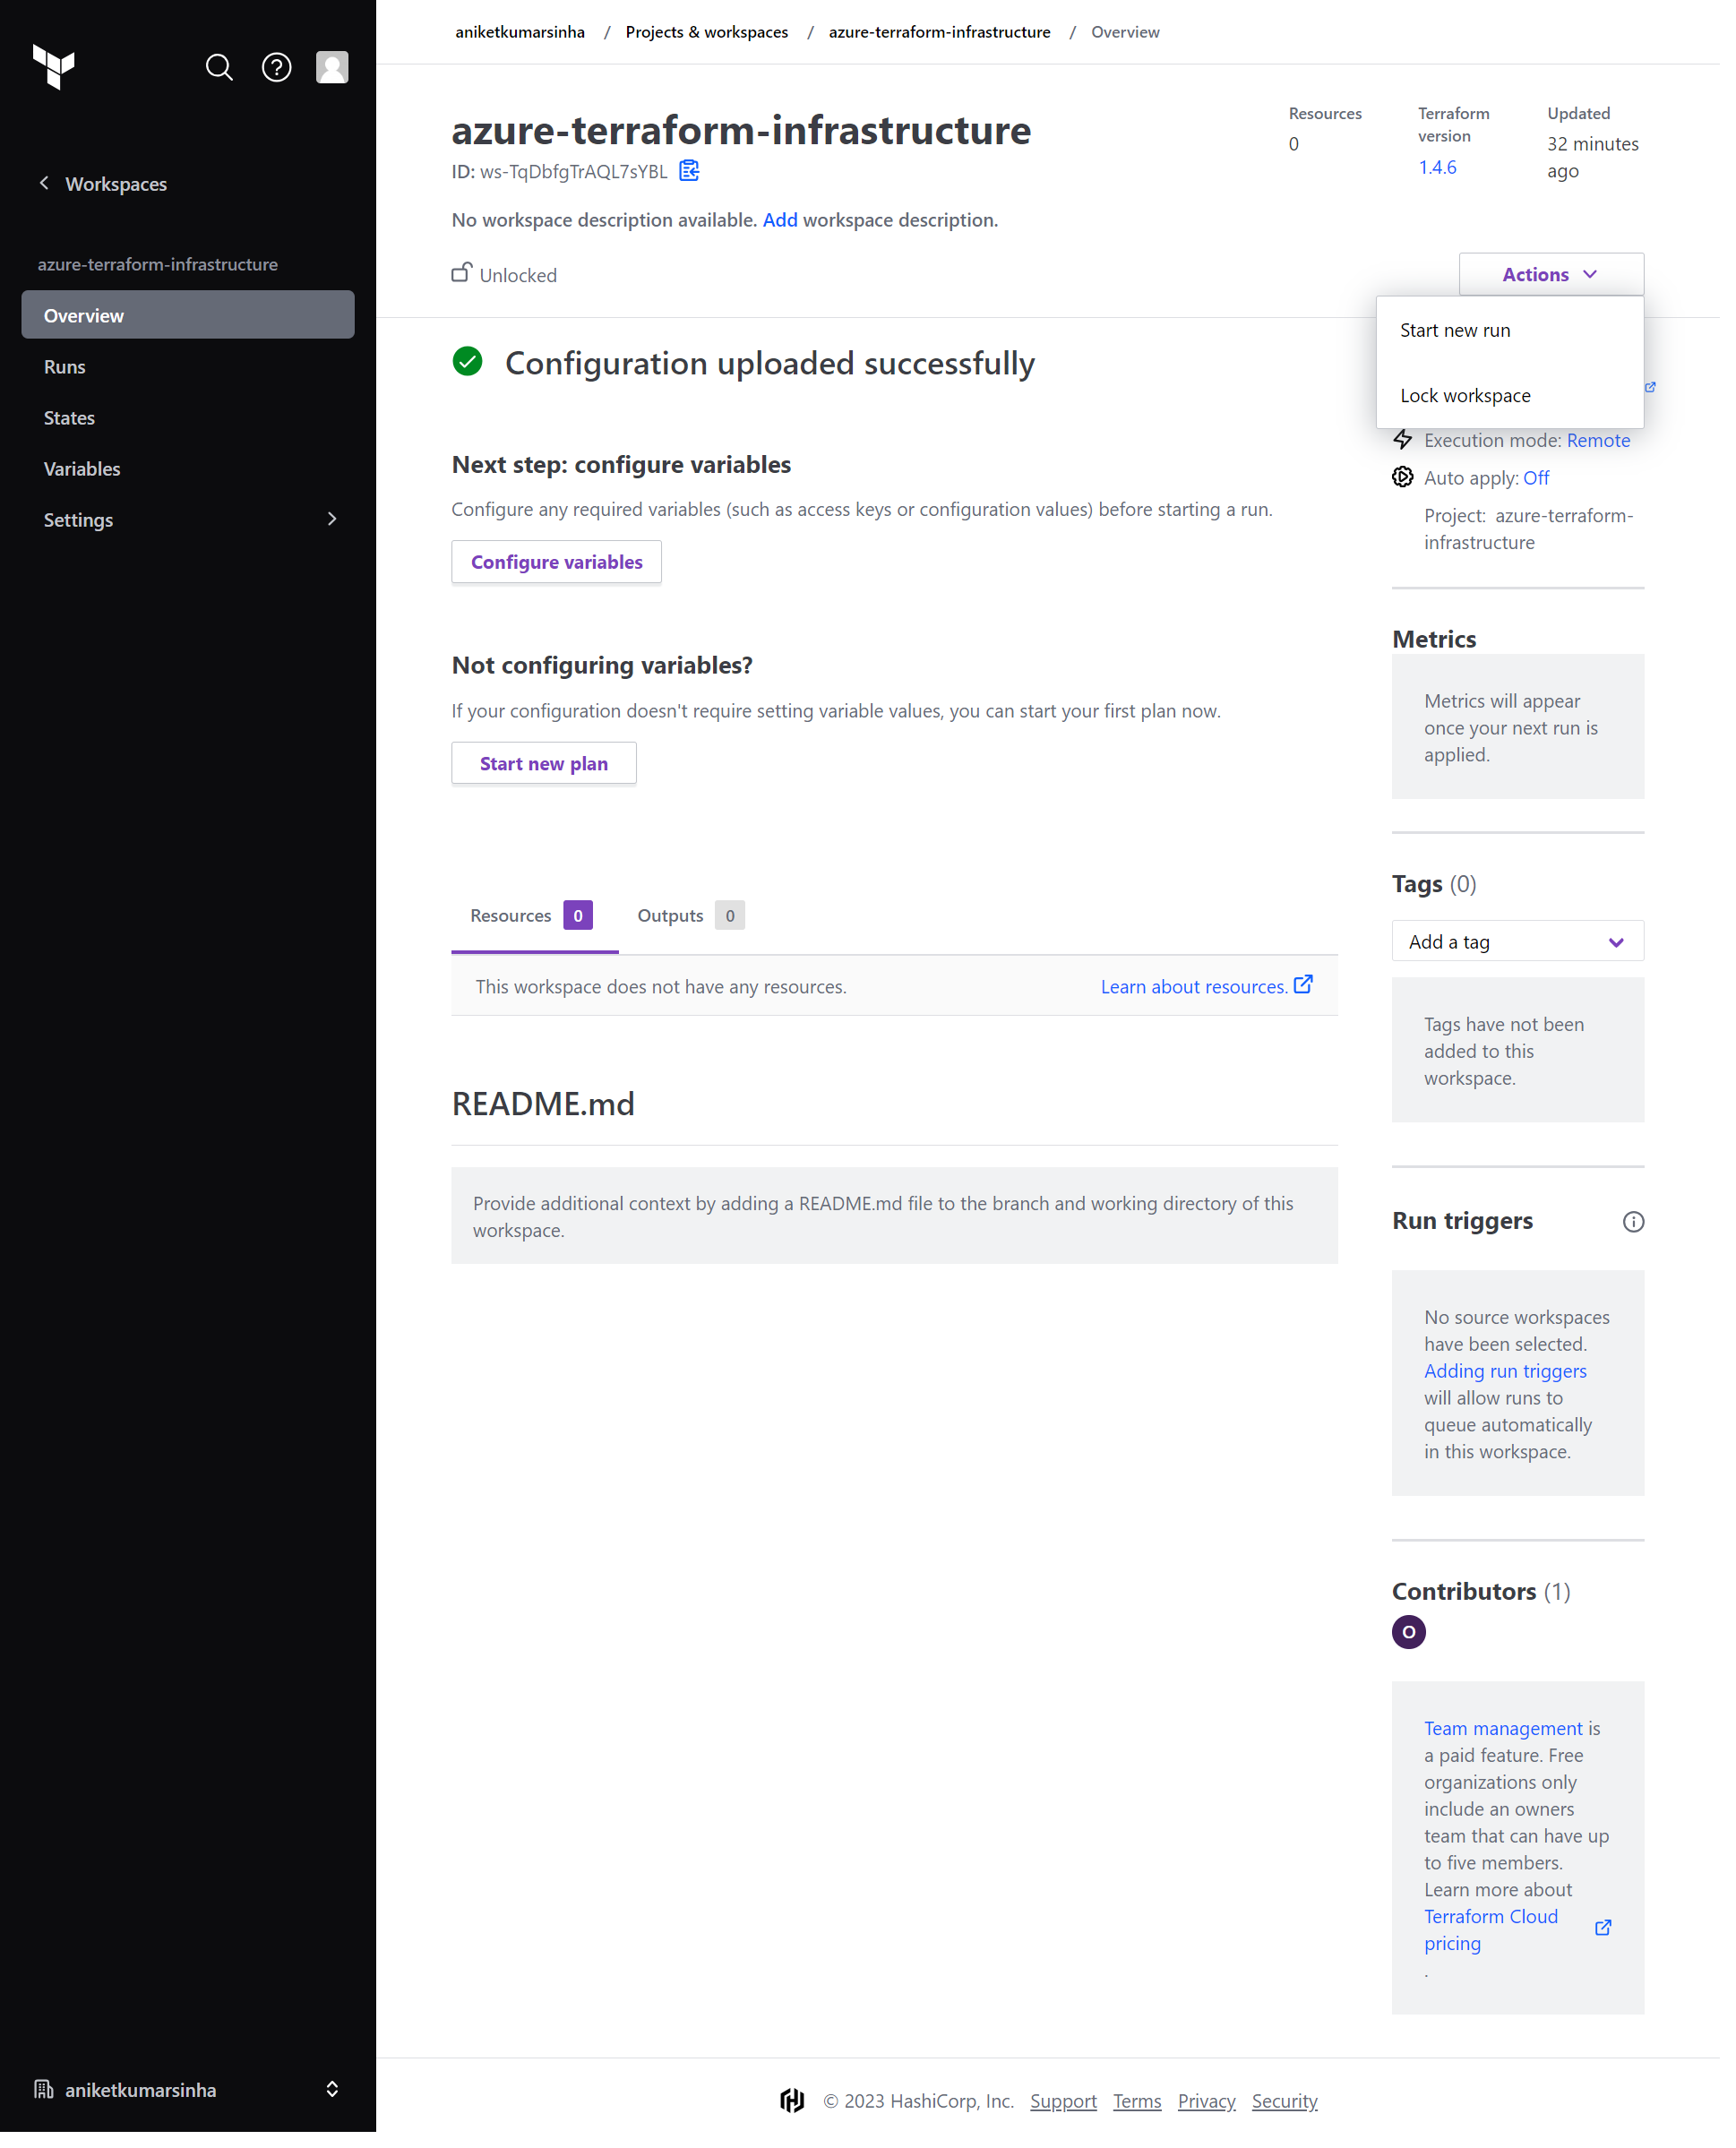
Task: Click the Terraform logo icon
Action: (54, 68)
